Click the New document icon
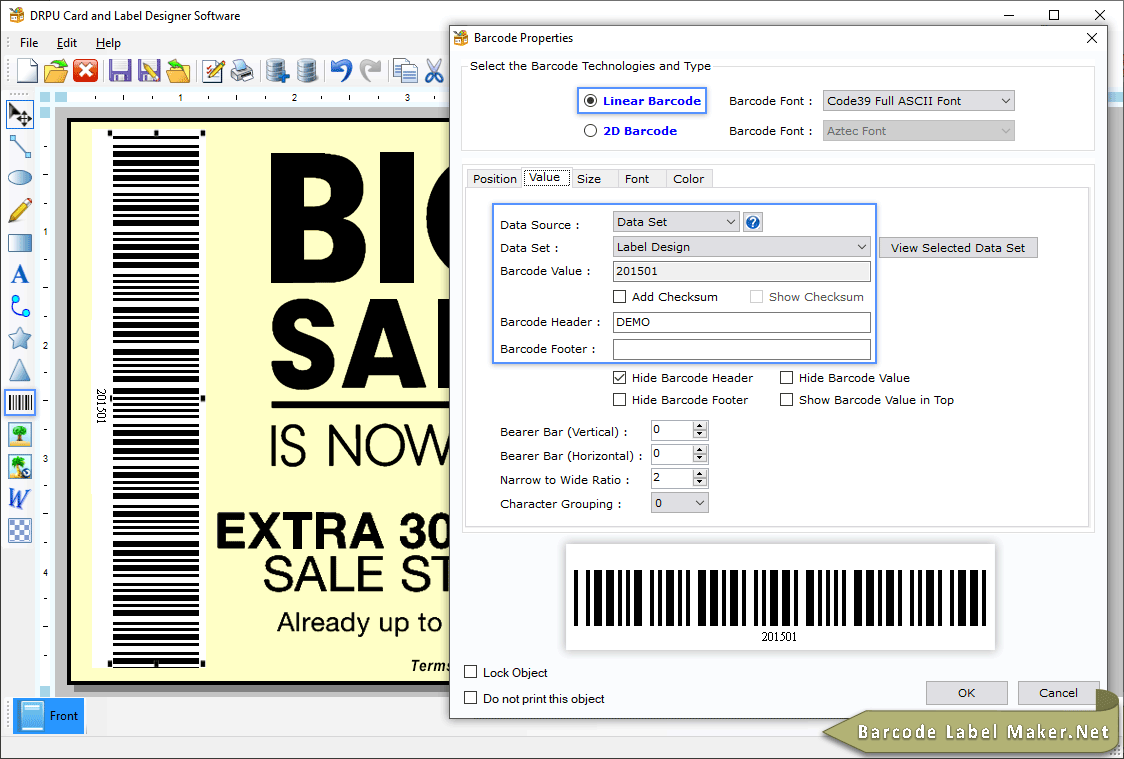The height and width of the screenshot is (759, 1124). [x=27, y=70]
